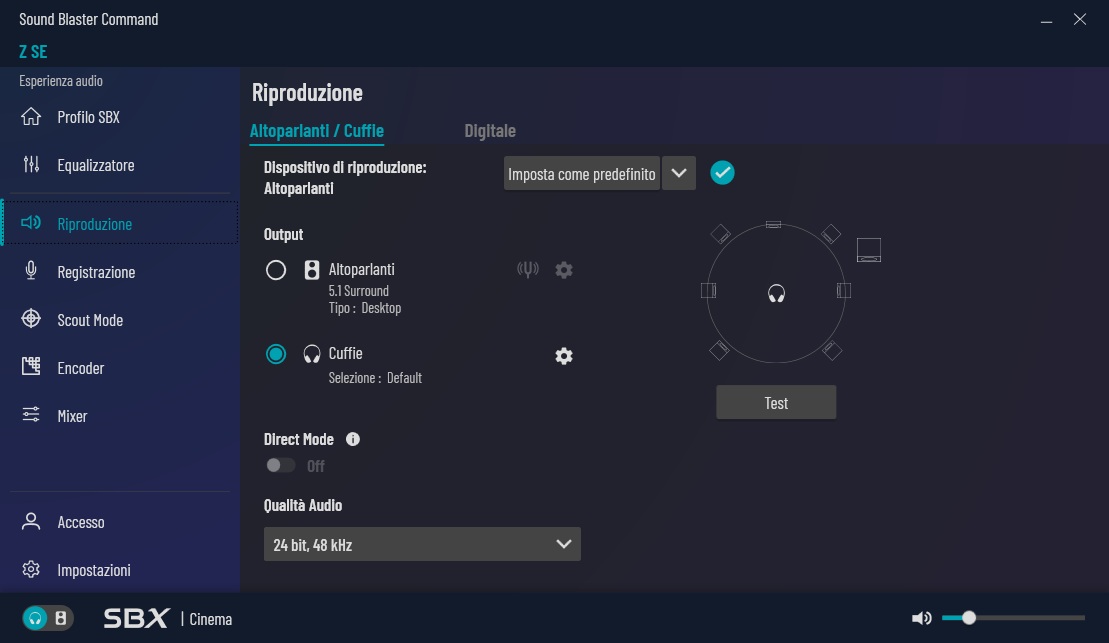Click the Test button
This screenshot has width=1109, height=643.
click(x=776, y=402)
